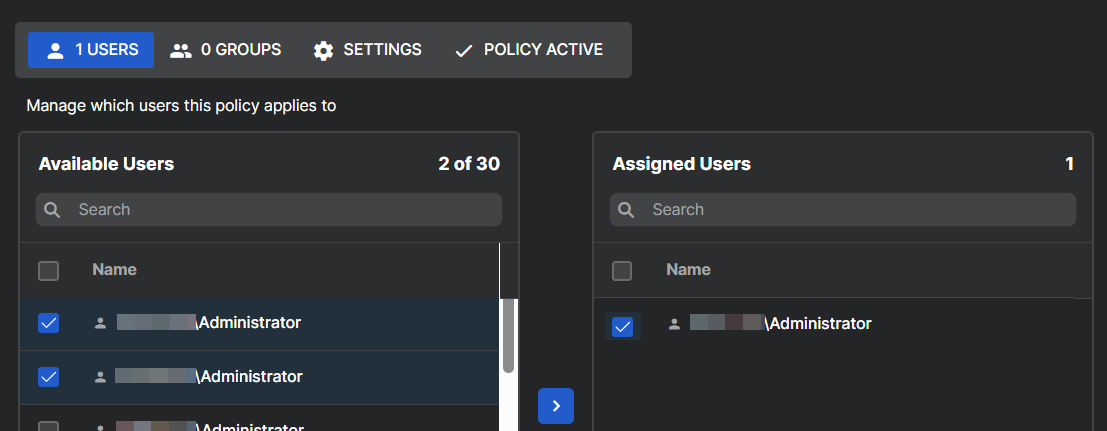
Task: Click the user icon in Assigned Users row
Action: point(674,324)
